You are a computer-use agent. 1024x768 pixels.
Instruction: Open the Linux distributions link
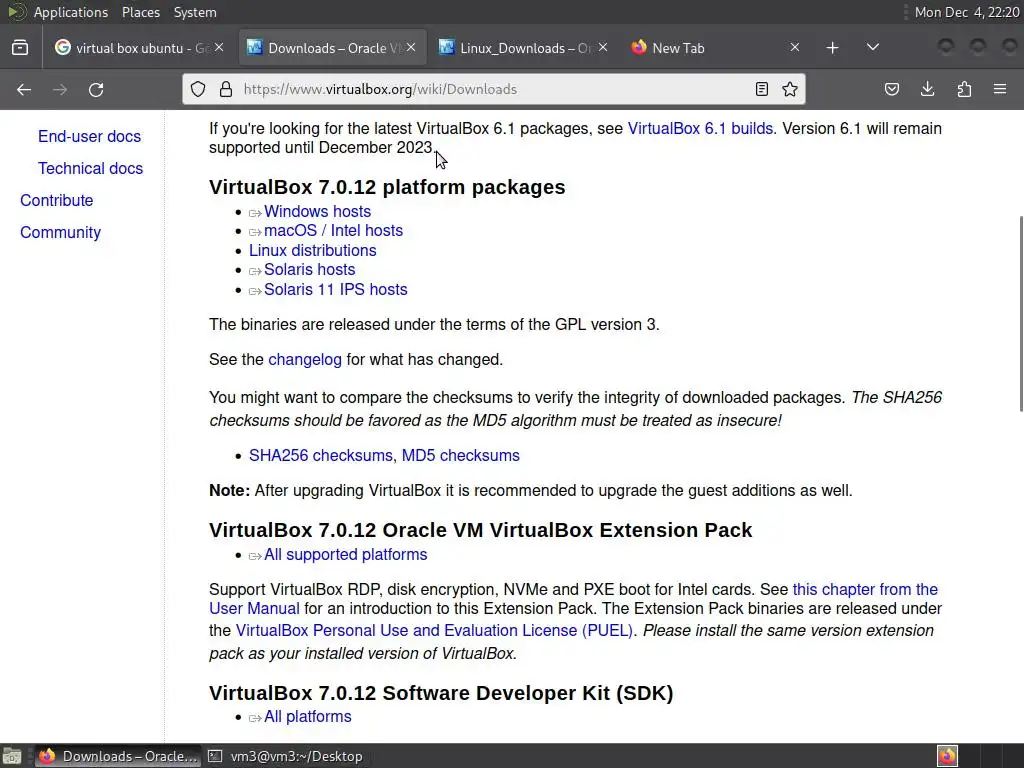(x=312, y=250)
